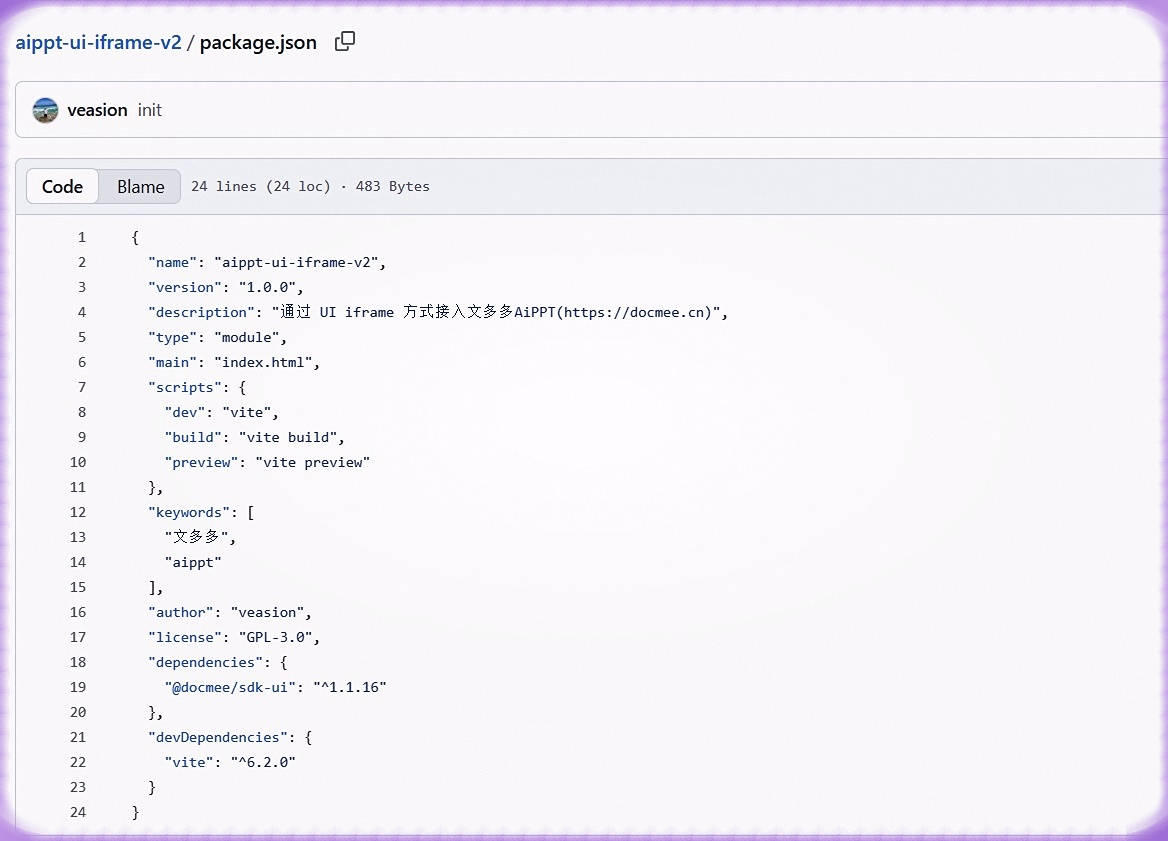The width and height of the screenshot is (1168, 841).
Task: Select line number 1 in the gutter
Action: (x=82, y=238)
